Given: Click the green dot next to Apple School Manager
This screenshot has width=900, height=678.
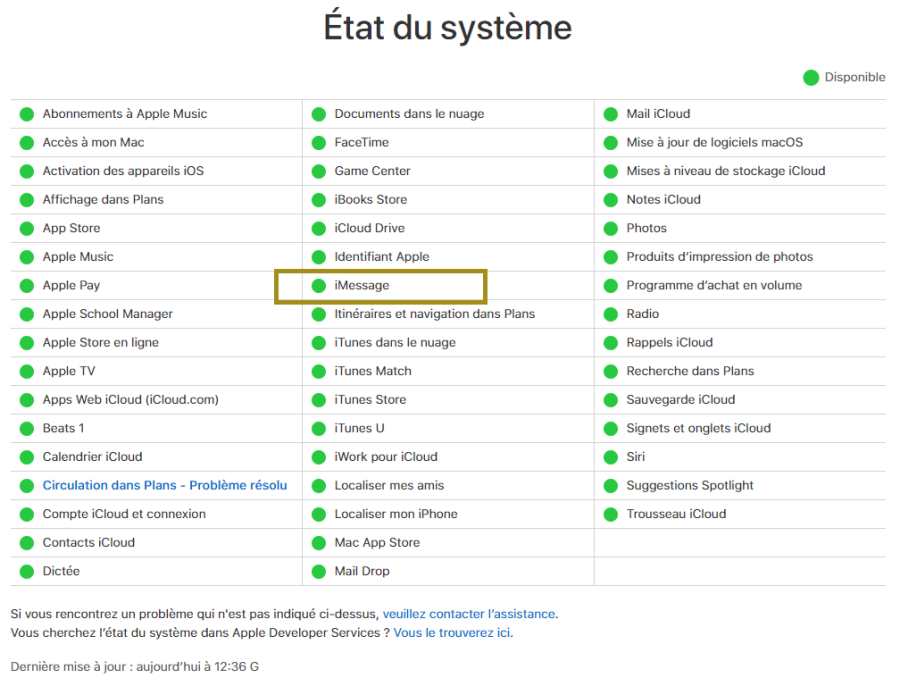Looking at the screenshot, I should click(x=27, y=315).
